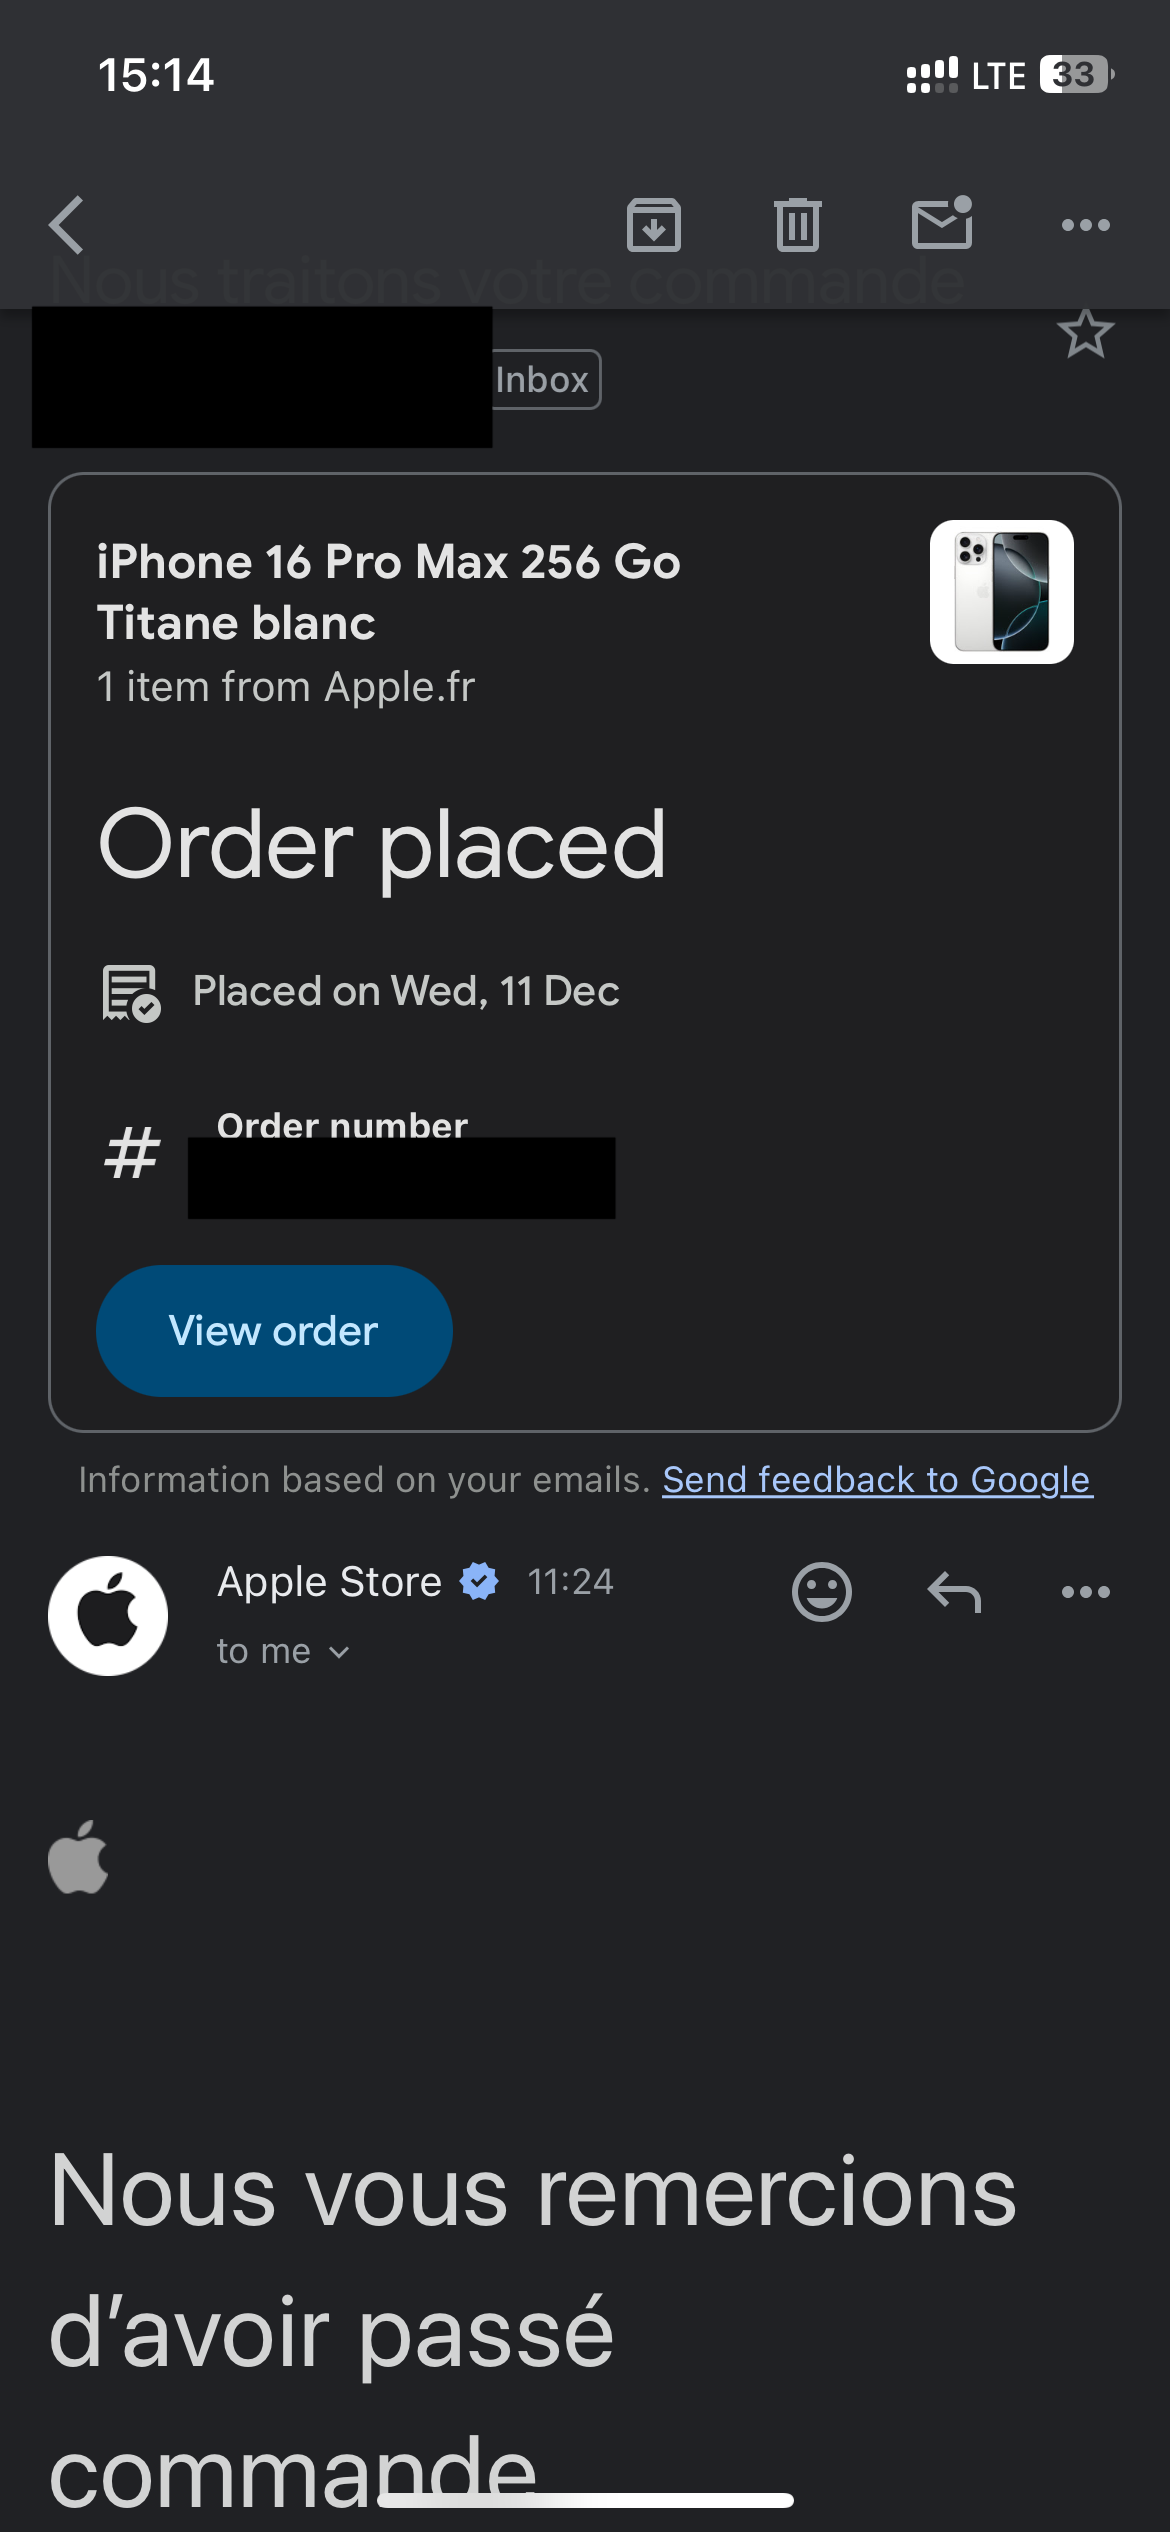Tap the Apple Store sender name
The image size is (1170, 2532).
330,1582
